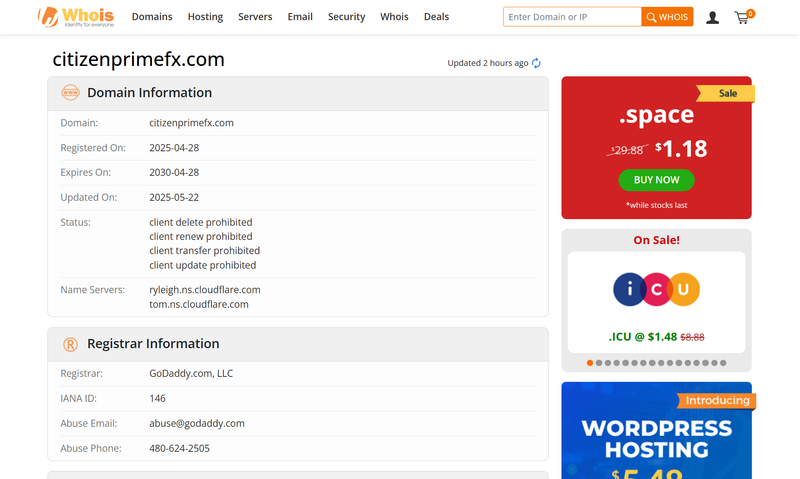
Task: Focus the Enter Domain or IP field
Action: pos(572,17)
